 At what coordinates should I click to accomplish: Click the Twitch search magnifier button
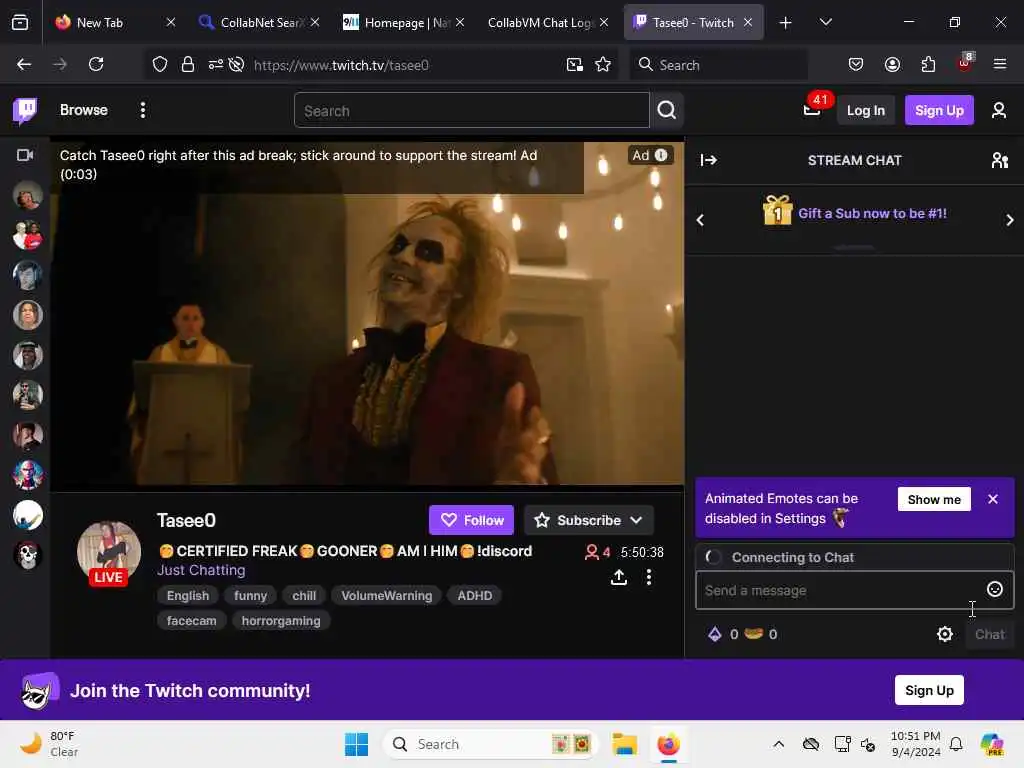666,110
